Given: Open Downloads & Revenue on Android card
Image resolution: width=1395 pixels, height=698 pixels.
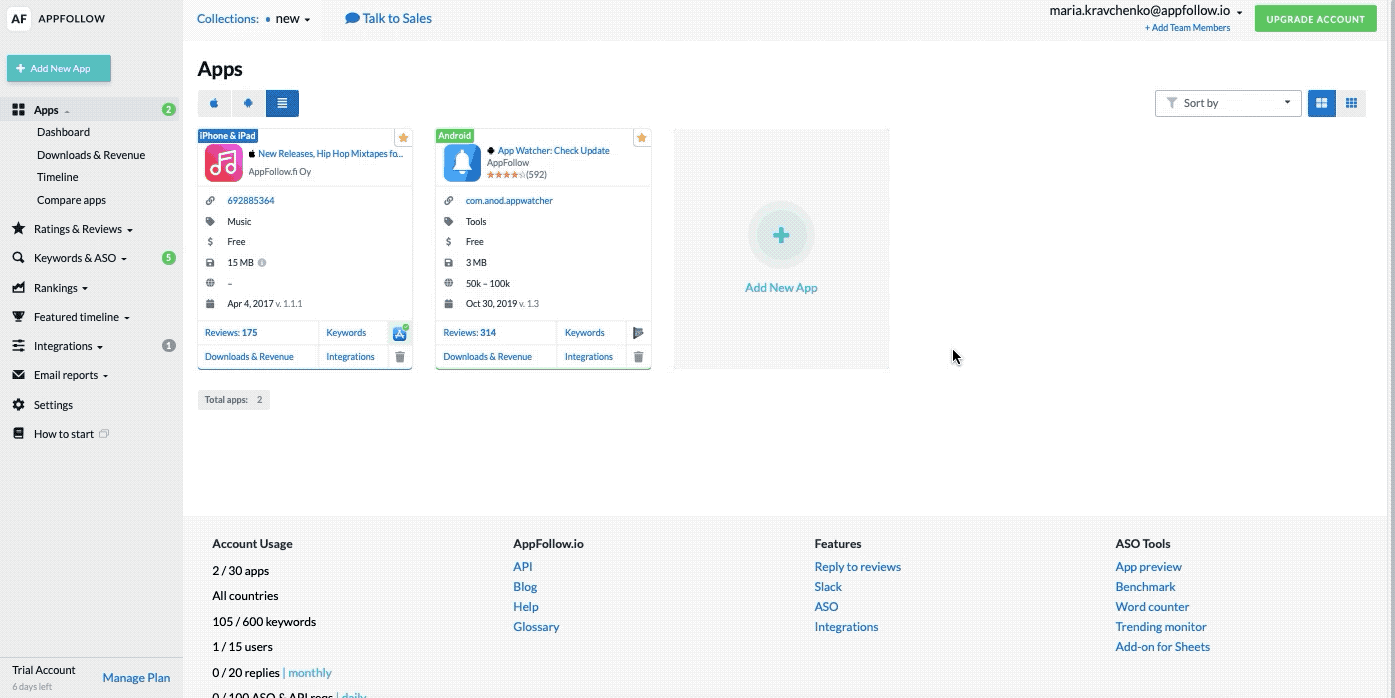Looking at the screenshot, I should (487, 357).
